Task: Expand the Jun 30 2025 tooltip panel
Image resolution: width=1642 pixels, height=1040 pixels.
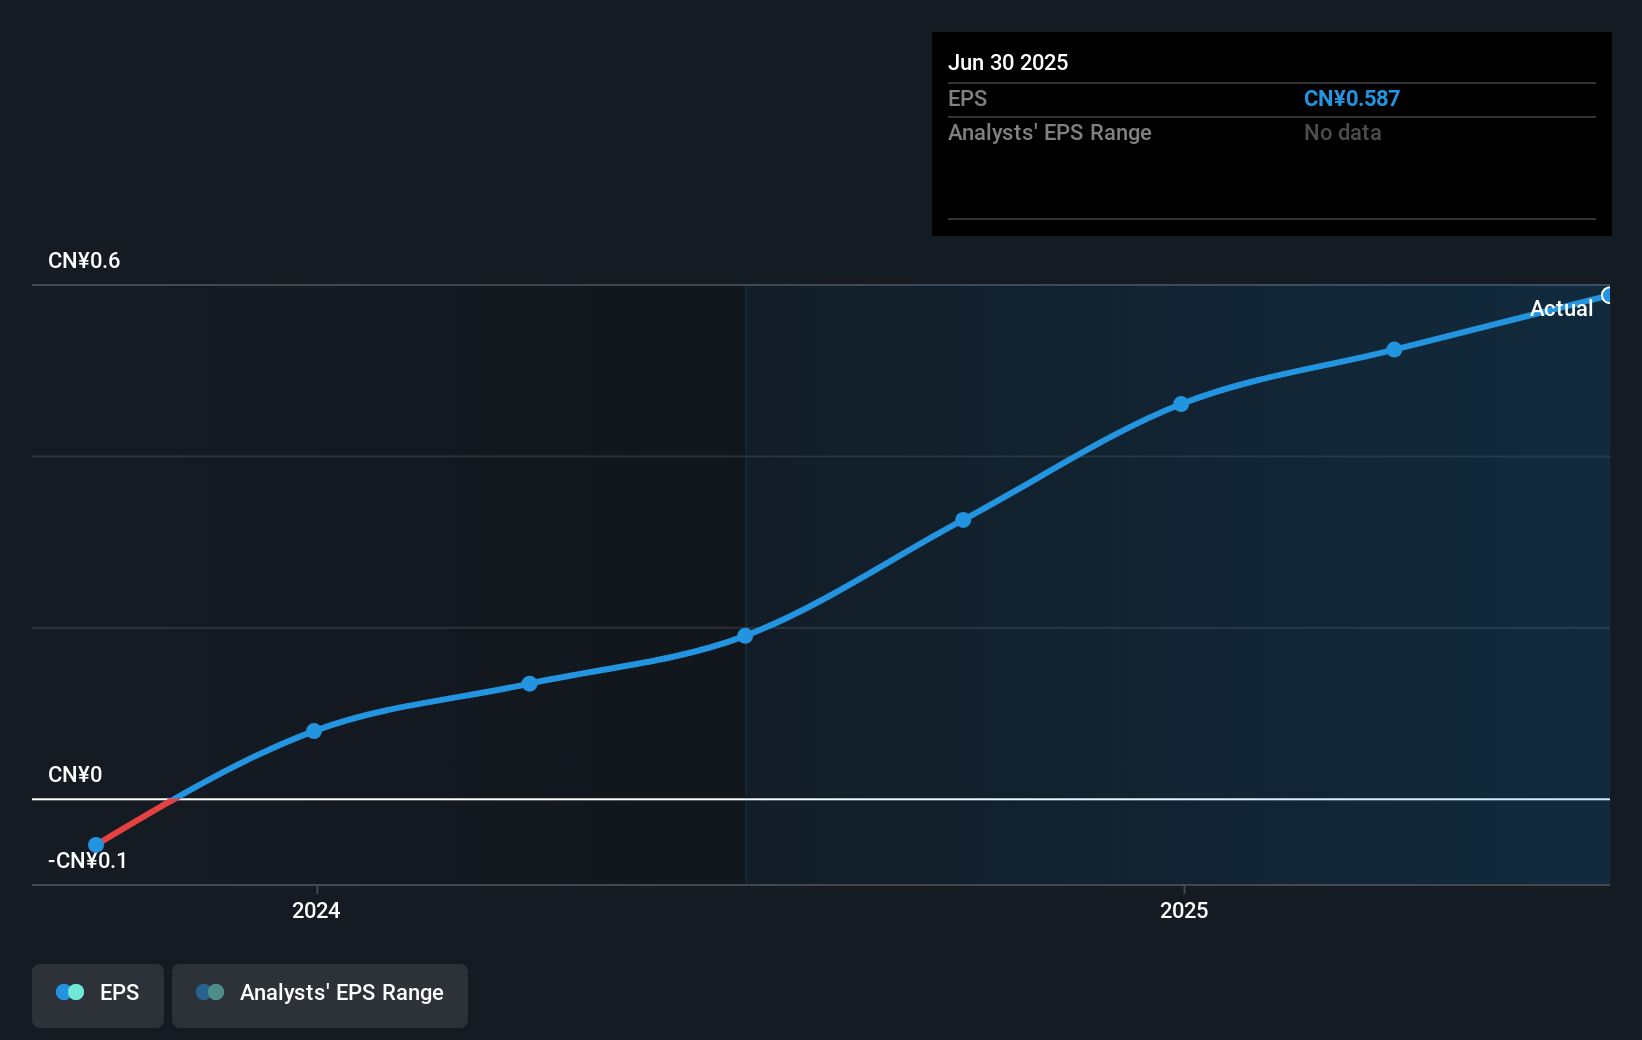Action: 1009,62
